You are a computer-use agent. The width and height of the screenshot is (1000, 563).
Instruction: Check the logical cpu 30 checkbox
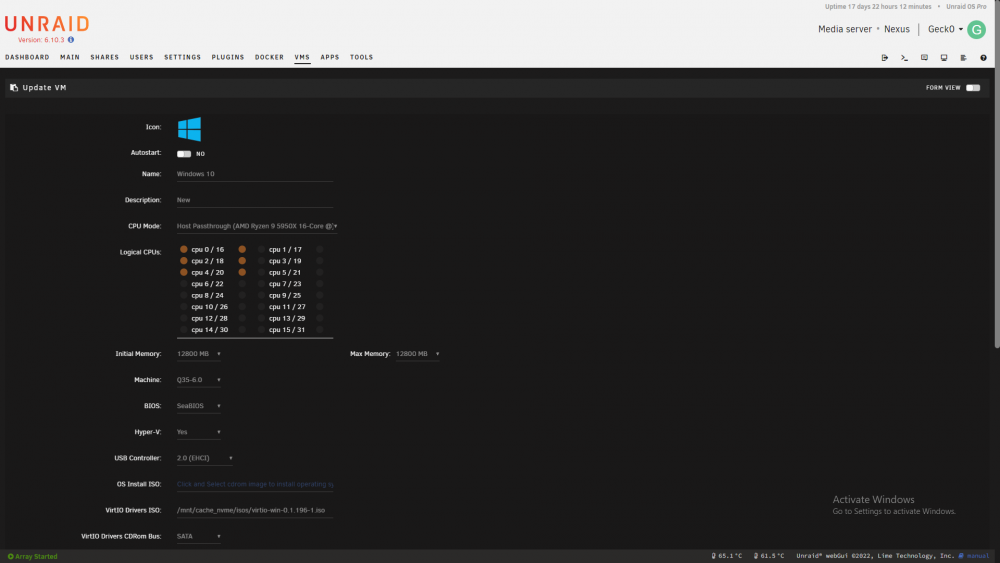tap(242, 330)
